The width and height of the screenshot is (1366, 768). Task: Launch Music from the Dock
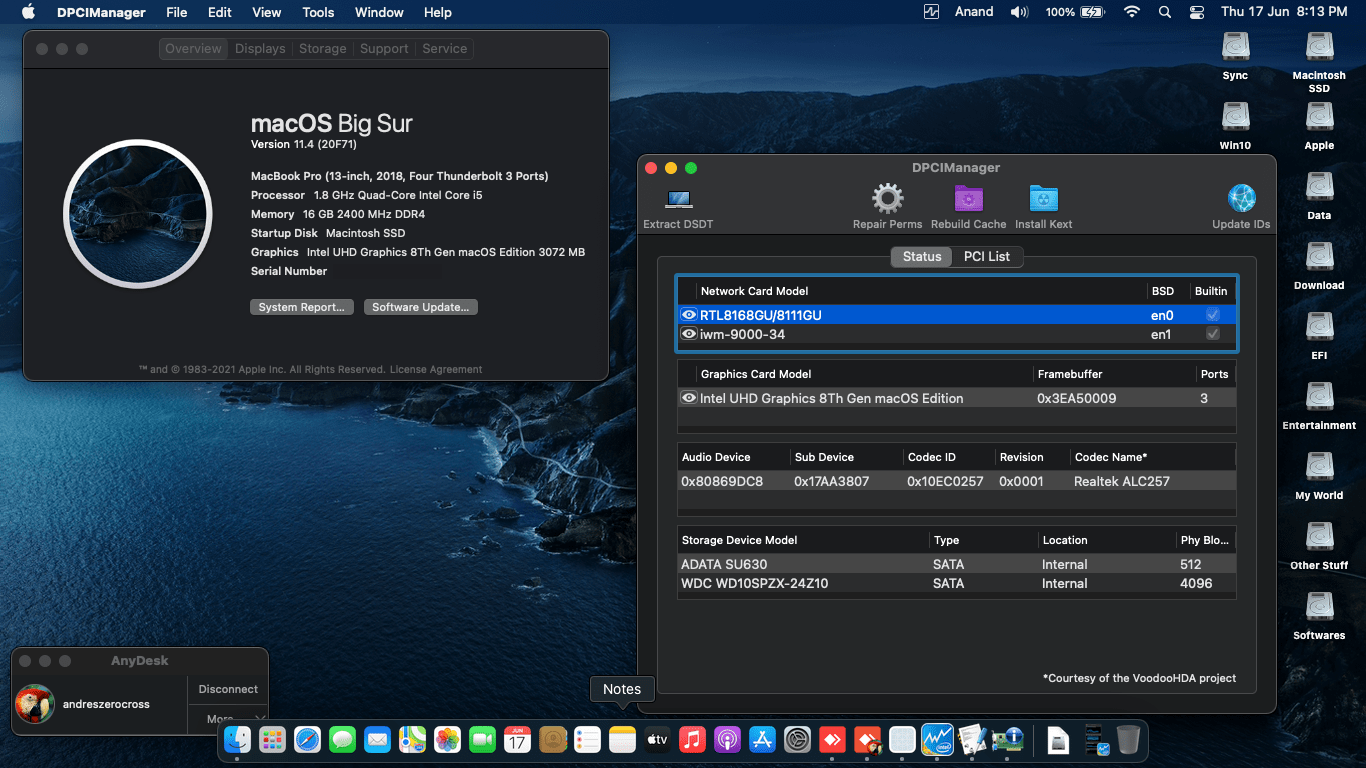pos(692,740)
